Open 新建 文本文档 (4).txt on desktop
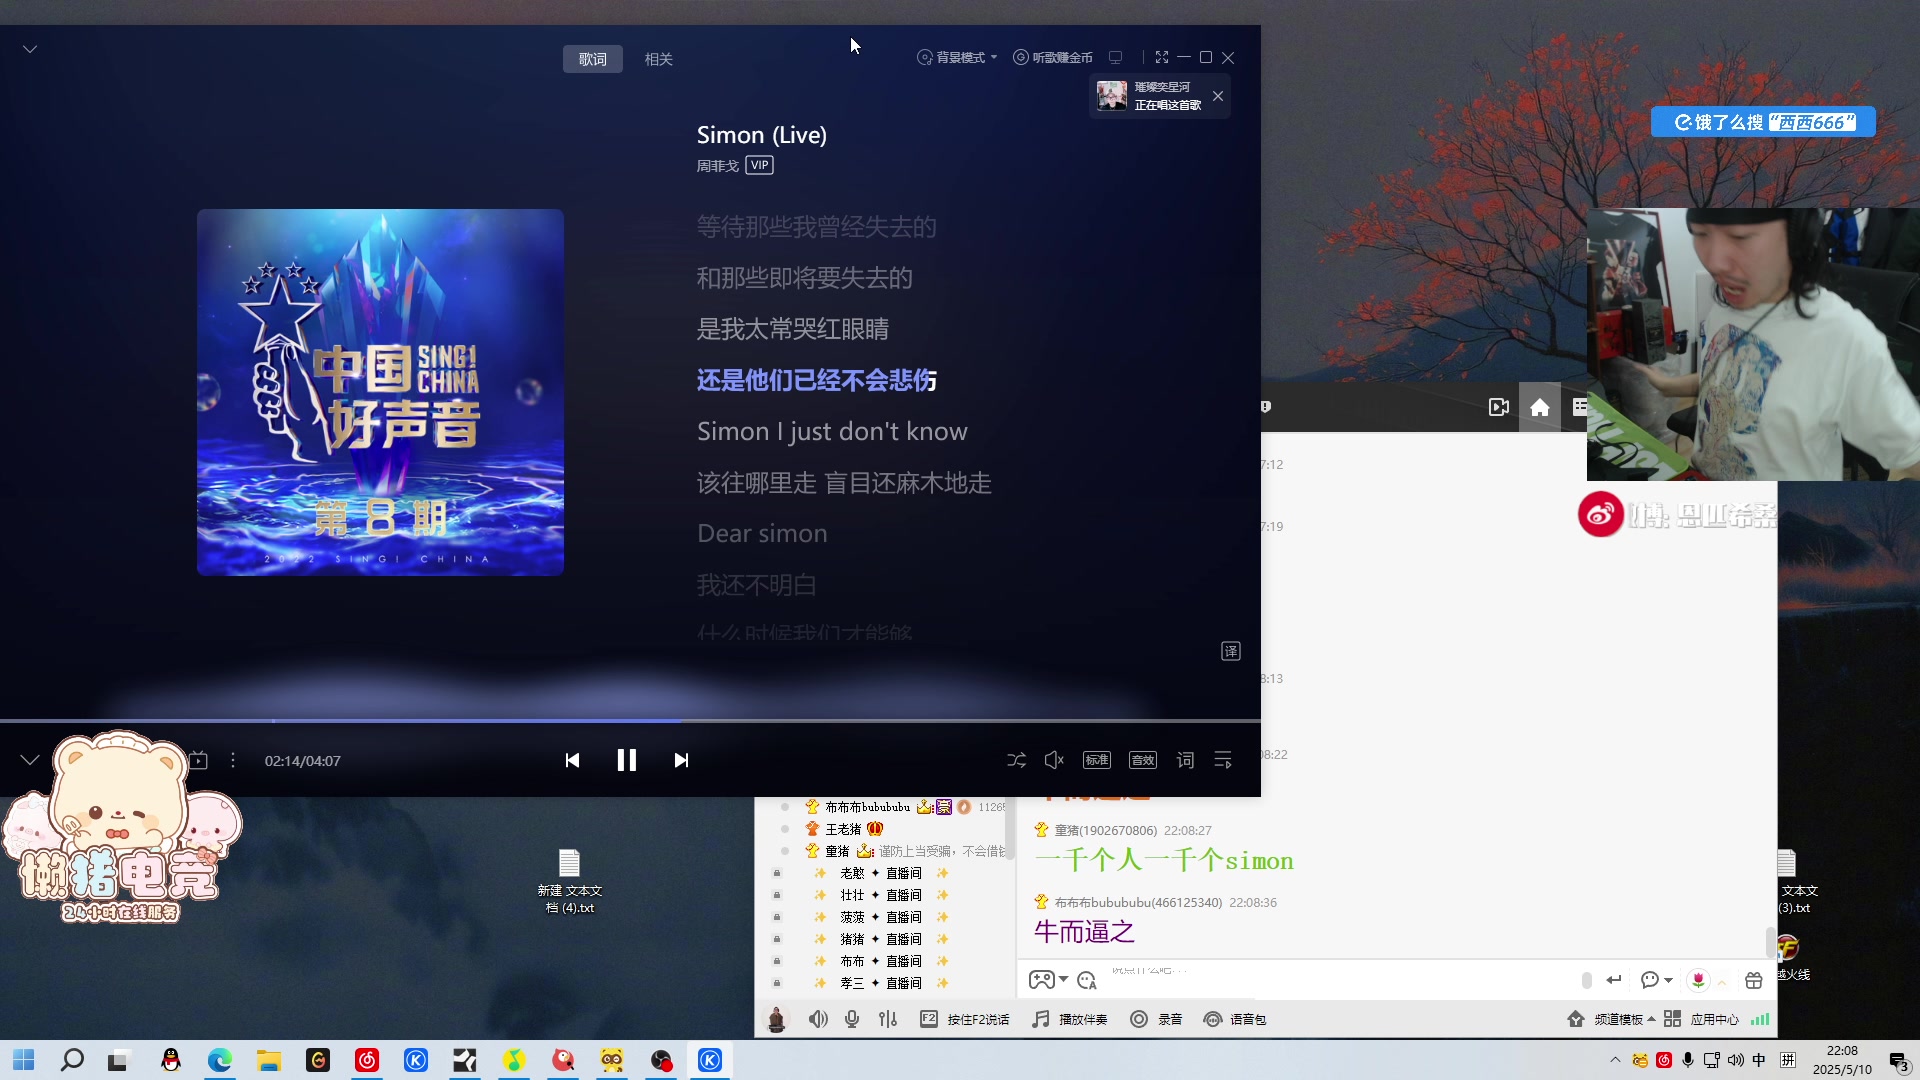The height and width of the screenshot is (1080, 1920). [x=570, y=881]
